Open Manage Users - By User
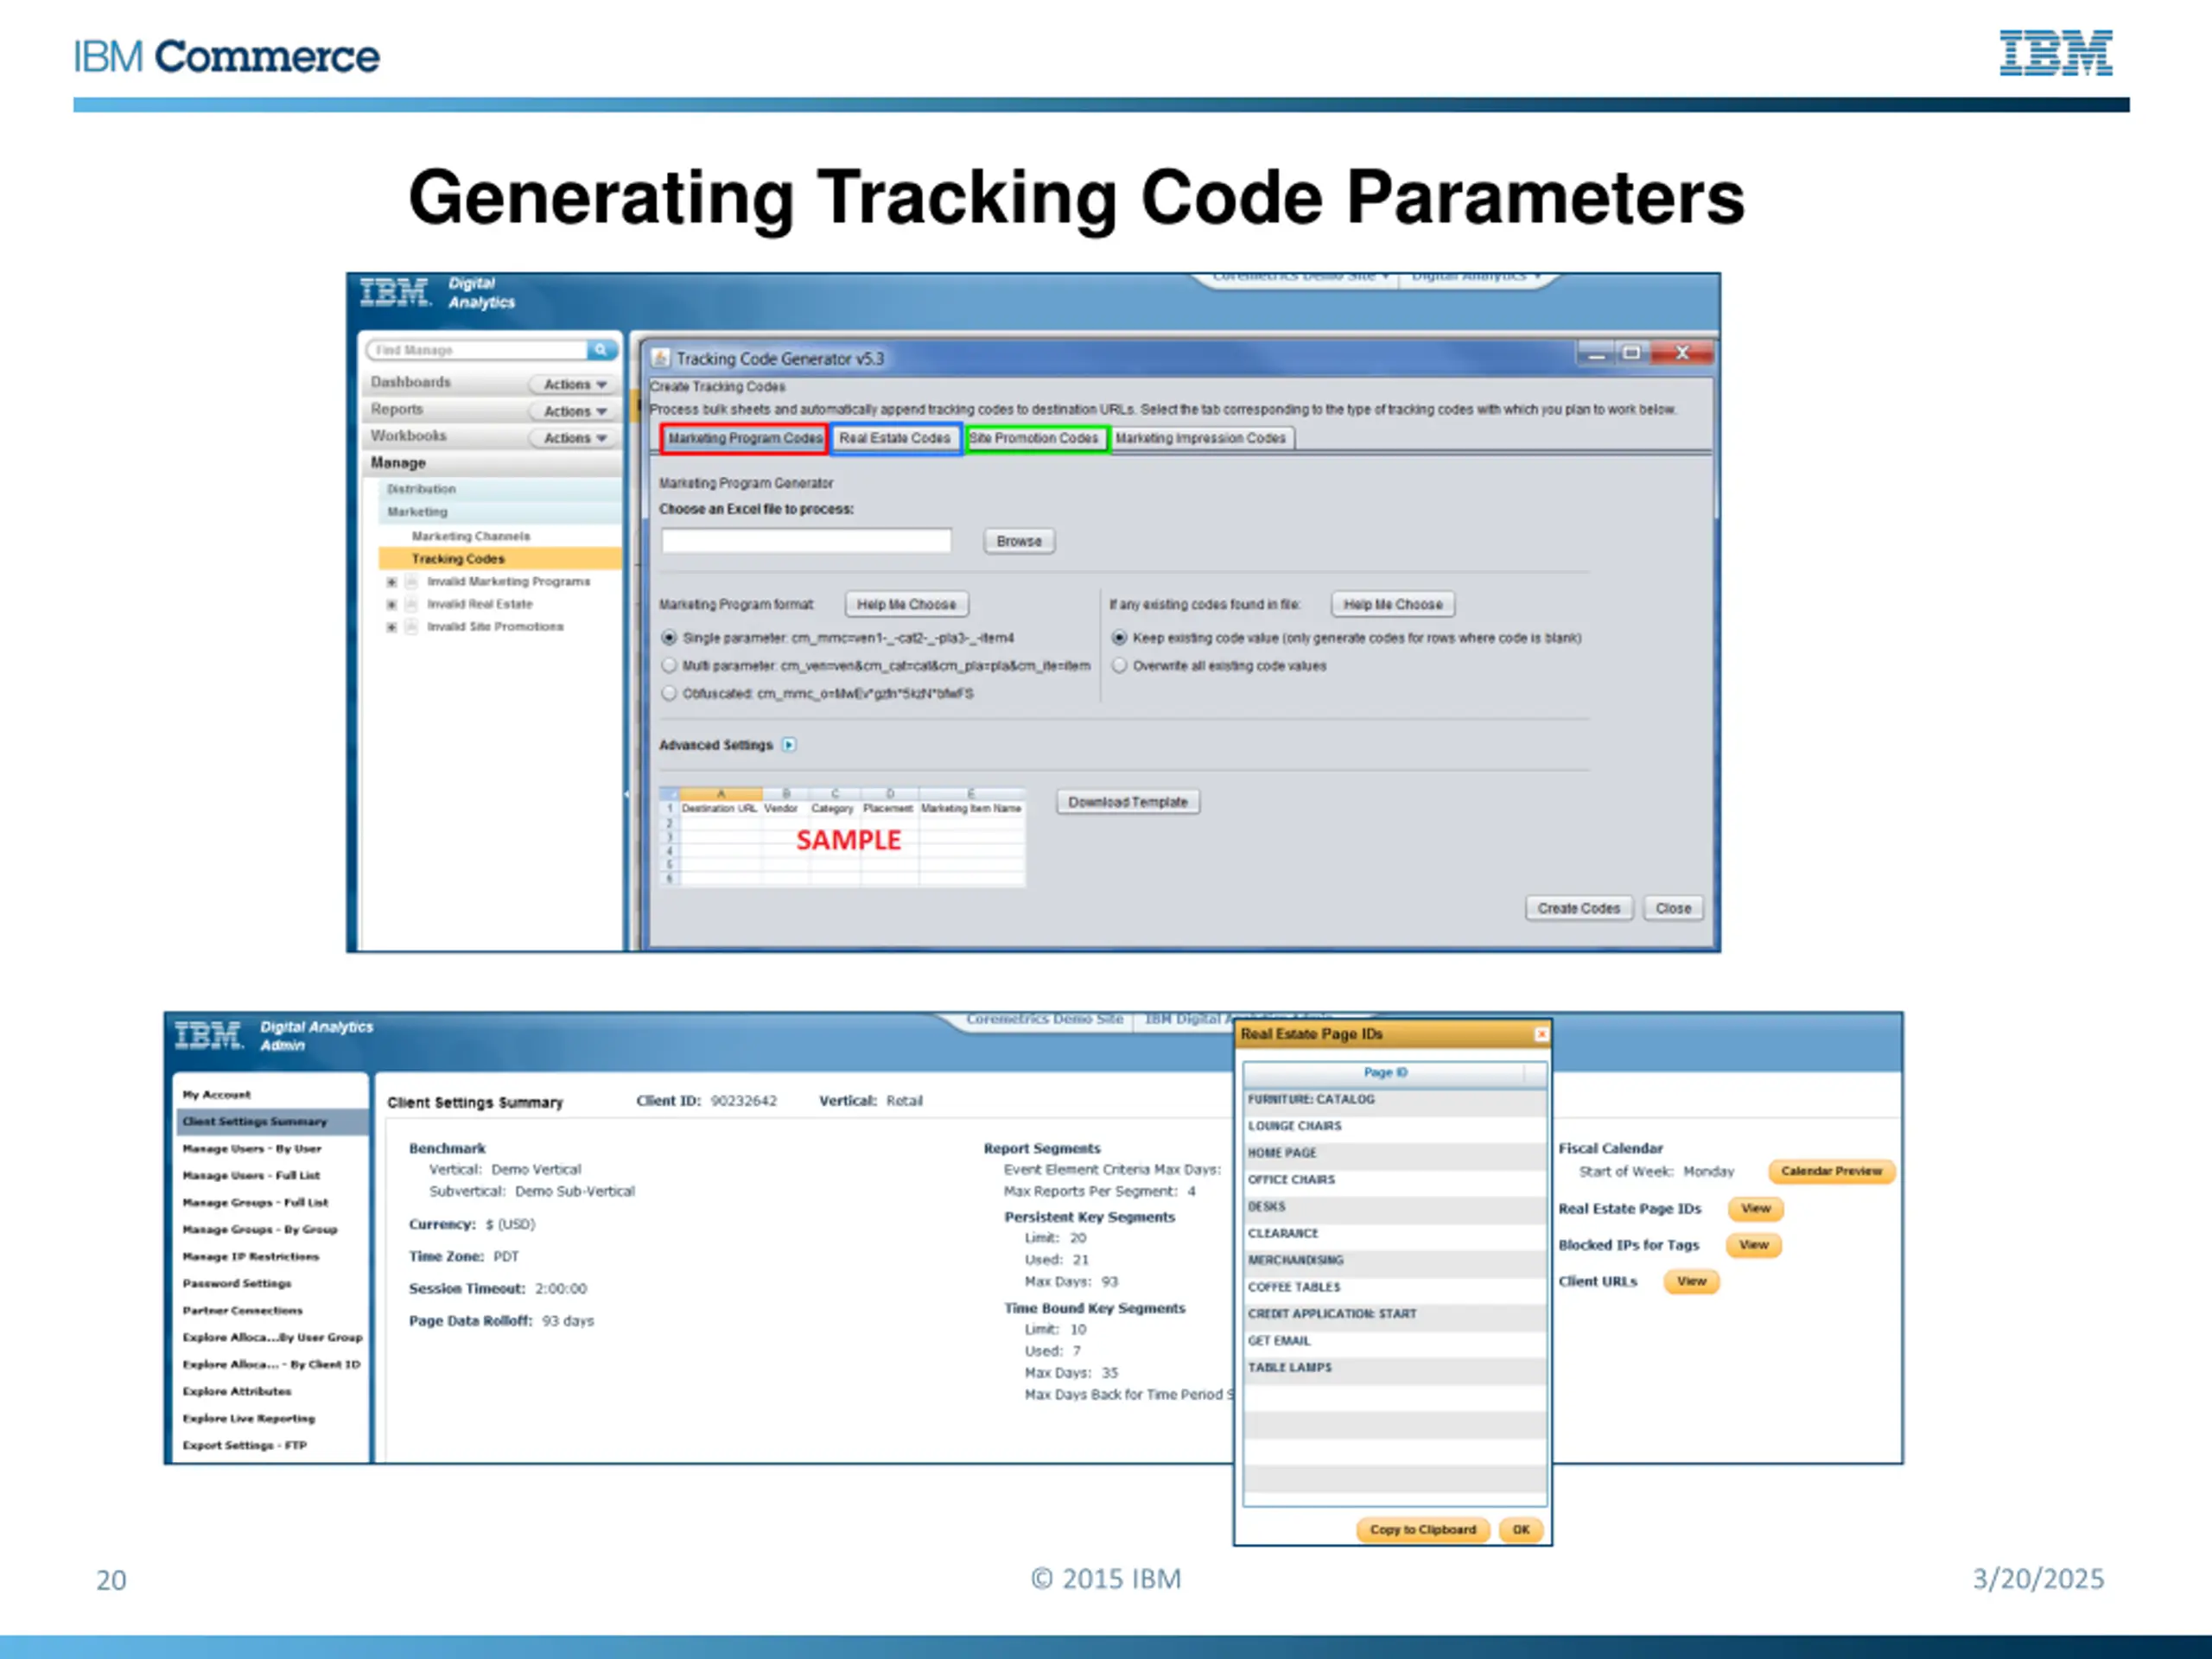2212x1659 pixels. pyautogui.click(x=252, y=1149)
